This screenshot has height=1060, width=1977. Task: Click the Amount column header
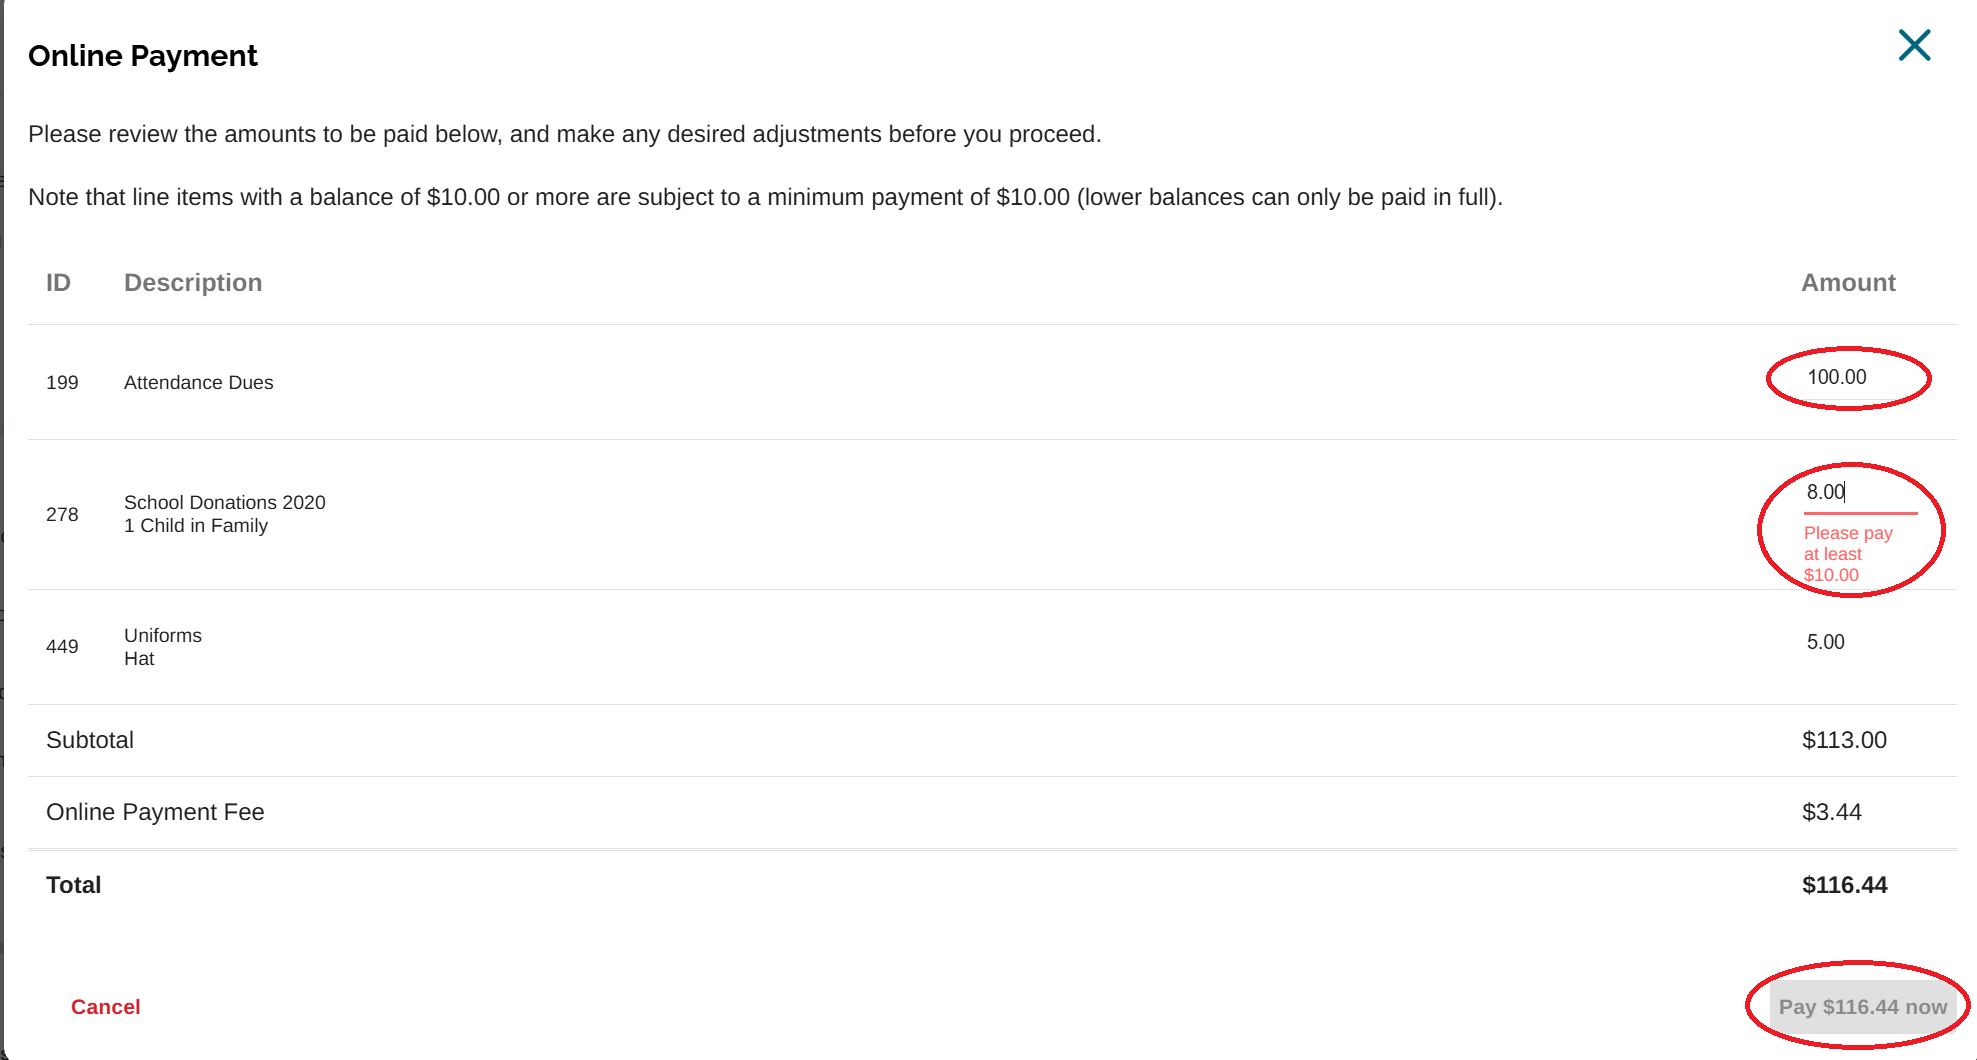pyautogui.click(x=1848, y=283)
